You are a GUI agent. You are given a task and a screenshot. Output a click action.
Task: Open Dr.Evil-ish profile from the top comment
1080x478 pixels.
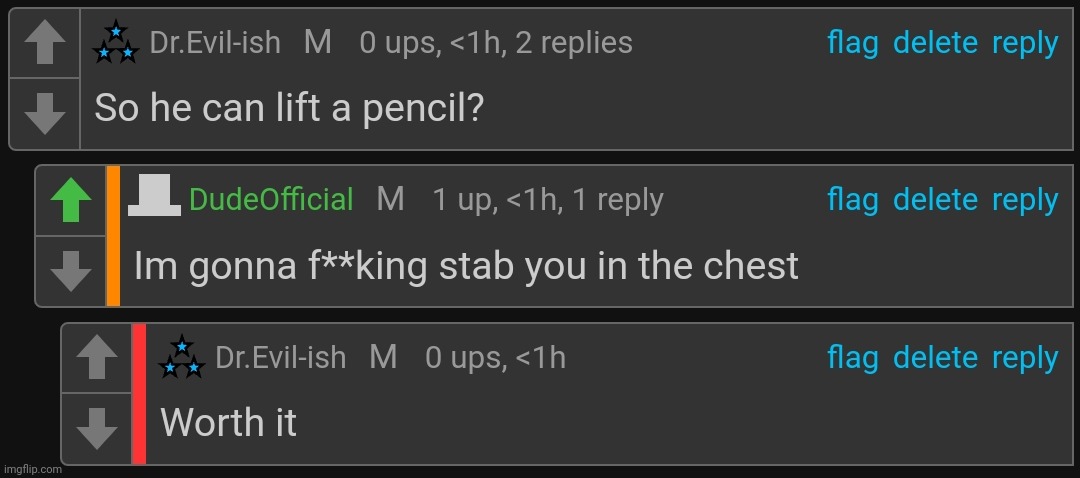(215, 43)
